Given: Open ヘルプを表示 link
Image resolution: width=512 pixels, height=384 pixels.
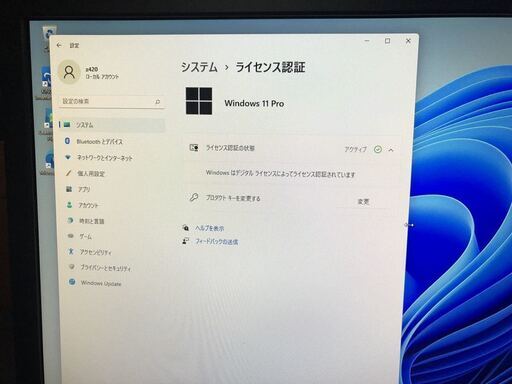Looking at the screenshot, I should (209, 228).
